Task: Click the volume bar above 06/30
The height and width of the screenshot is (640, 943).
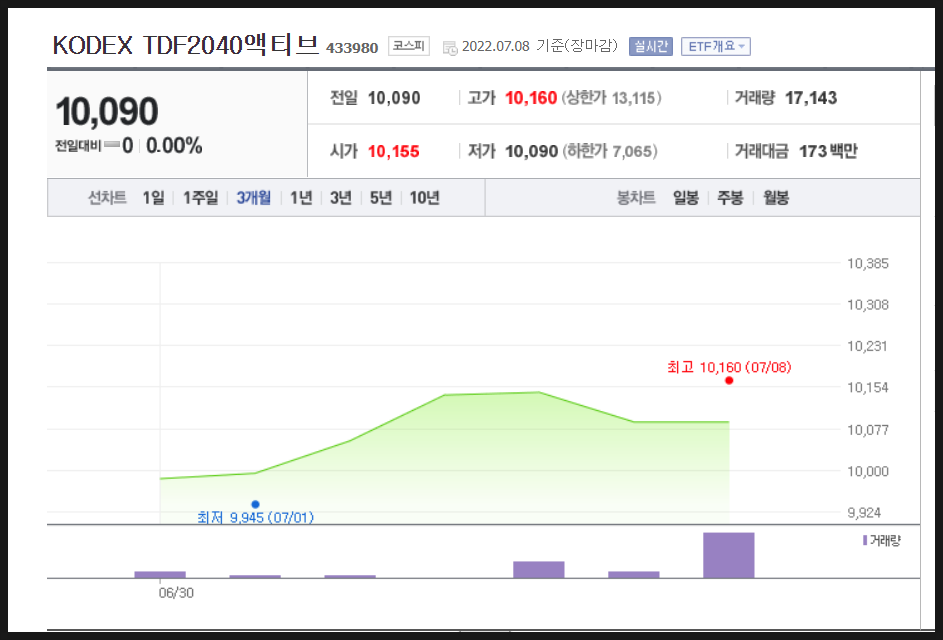Action: point(160,574)
